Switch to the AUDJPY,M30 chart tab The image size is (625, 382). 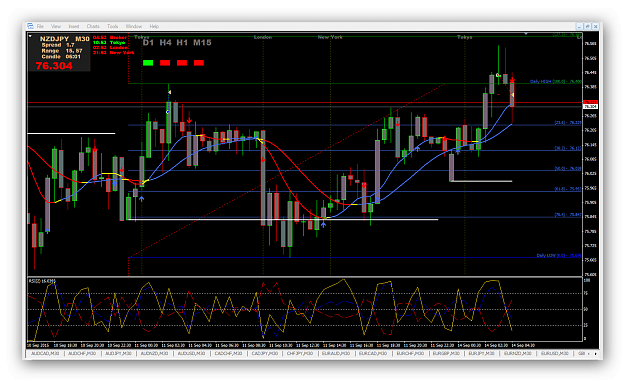[x=118, y=353]
